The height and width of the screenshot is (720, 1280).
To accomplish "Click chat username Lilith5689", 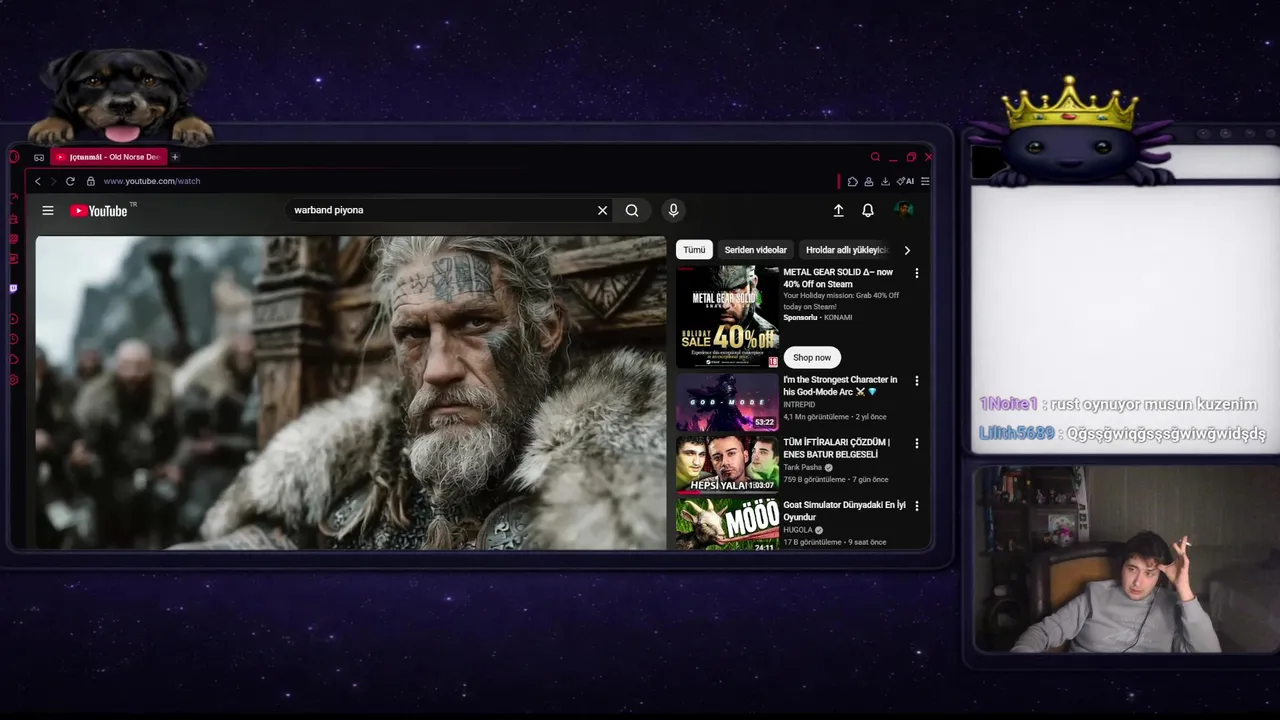I will (1016, 433).
